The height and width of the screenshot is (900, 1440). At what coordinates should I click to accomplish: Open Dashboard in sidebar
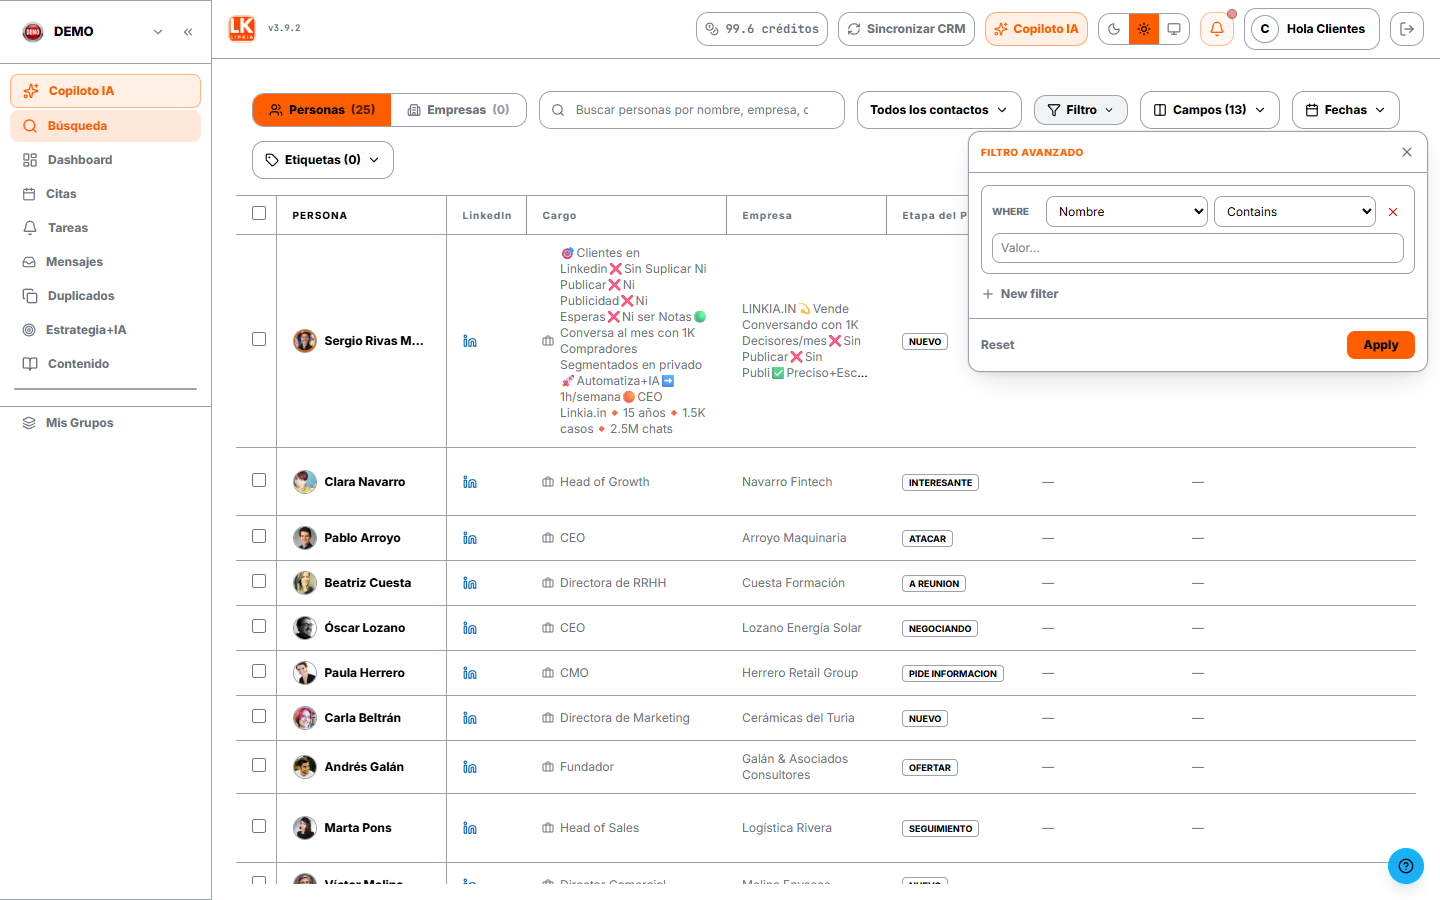(105, 160)
